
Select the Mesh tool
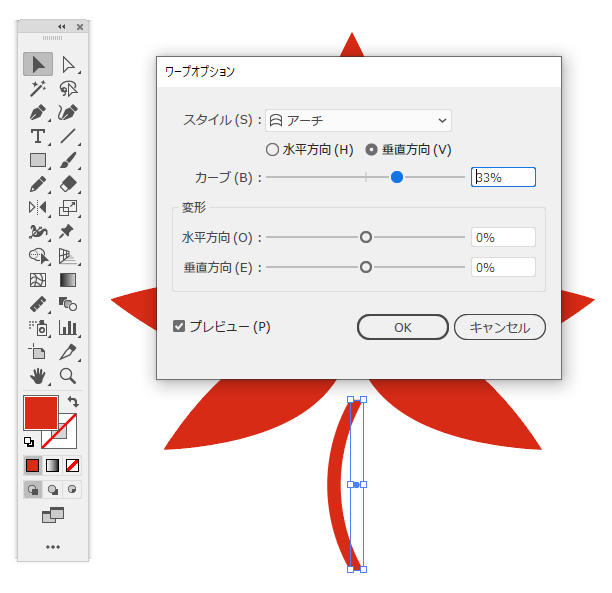(x=38, y=280)
